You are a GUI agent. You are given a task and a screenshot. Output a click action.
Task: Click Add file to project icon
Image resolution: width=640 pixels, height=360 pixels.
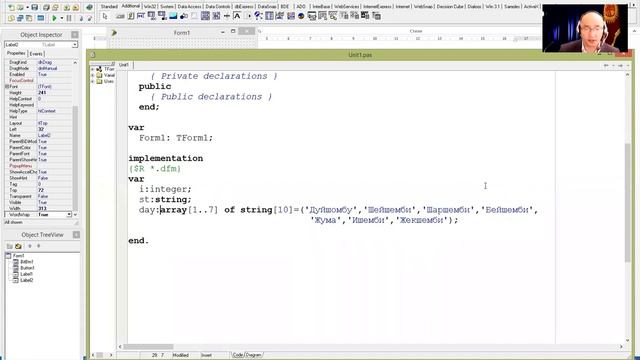pyautogui.click(x=67, y=7)
